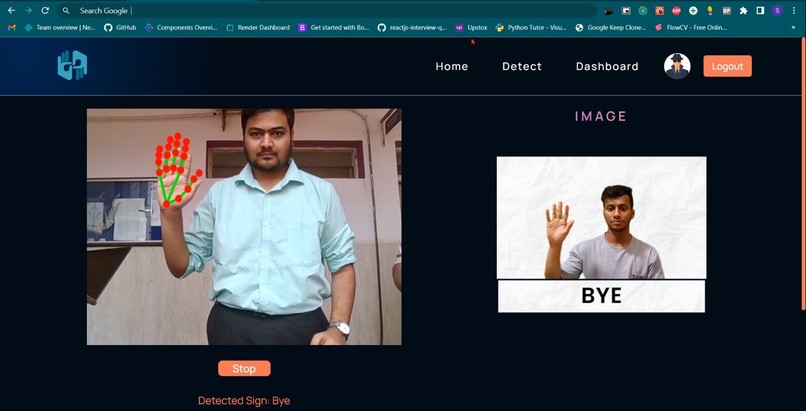The image size is (806, 411).
Task: Click the "Detected Sign: Bye" text
Action: tap(244, 401)
